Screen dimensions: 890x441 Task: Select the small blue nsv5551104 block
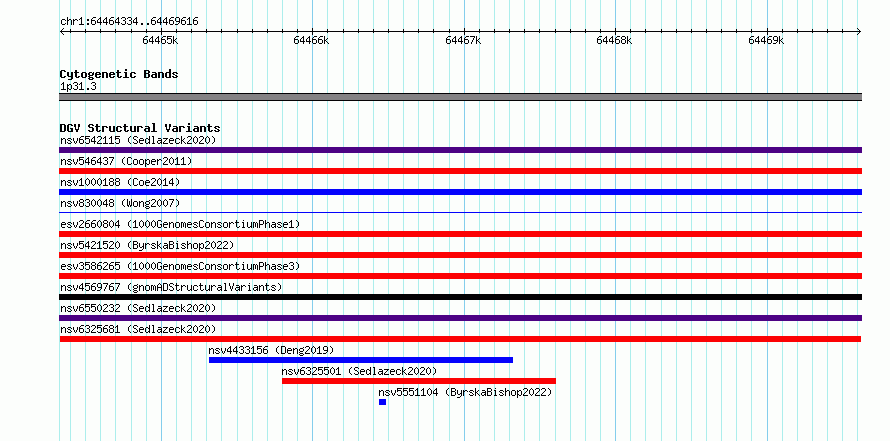pos(383,402)
